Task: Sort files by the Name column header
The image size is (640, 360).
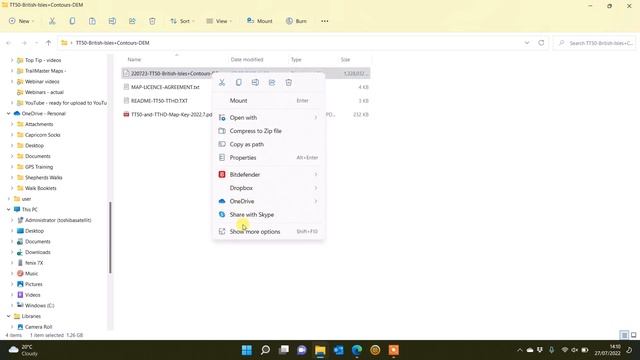Action: click(134, 60)
